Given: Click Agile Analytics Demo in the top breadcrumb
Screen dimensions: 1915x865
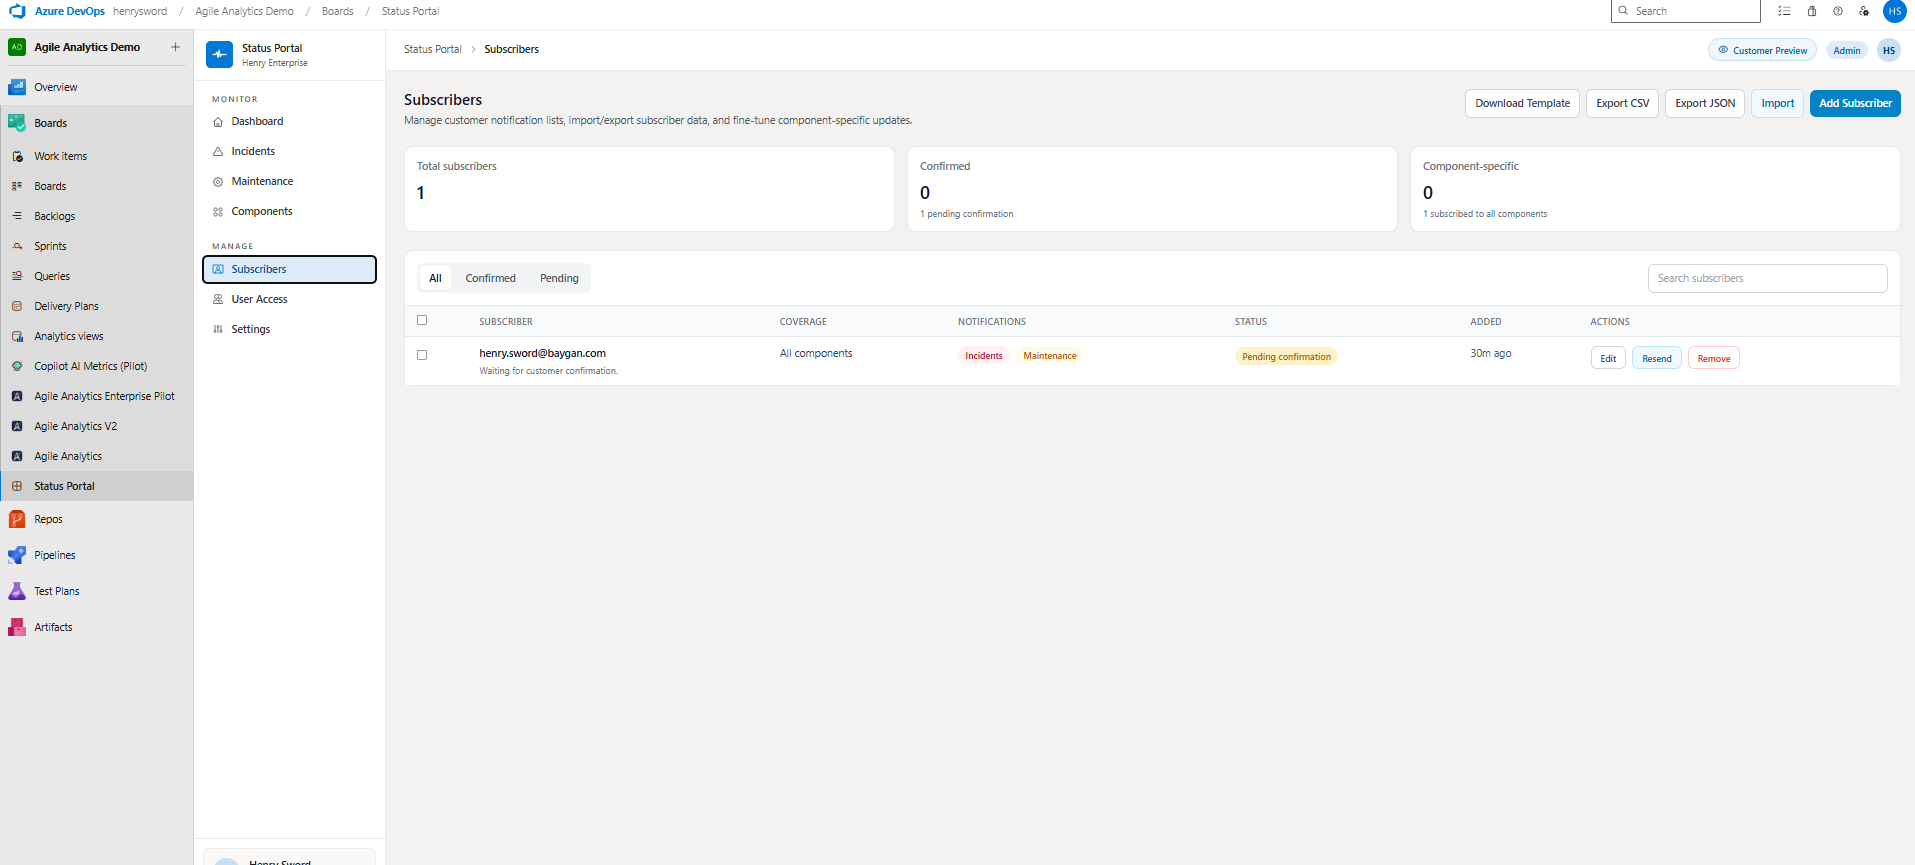Looking at the screenshot, I should point(244,11).
